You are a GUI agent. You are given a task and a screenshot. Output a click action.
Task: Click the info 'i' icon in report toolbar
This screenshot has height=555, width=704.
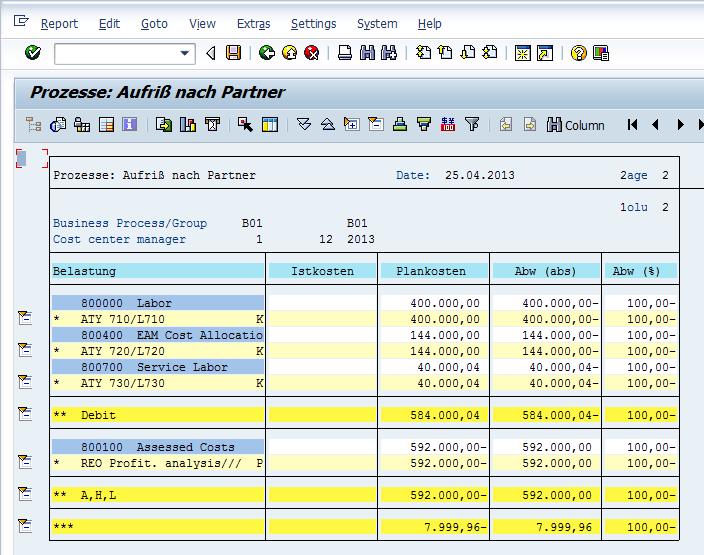pyautogui.click(x=129, y=124)
